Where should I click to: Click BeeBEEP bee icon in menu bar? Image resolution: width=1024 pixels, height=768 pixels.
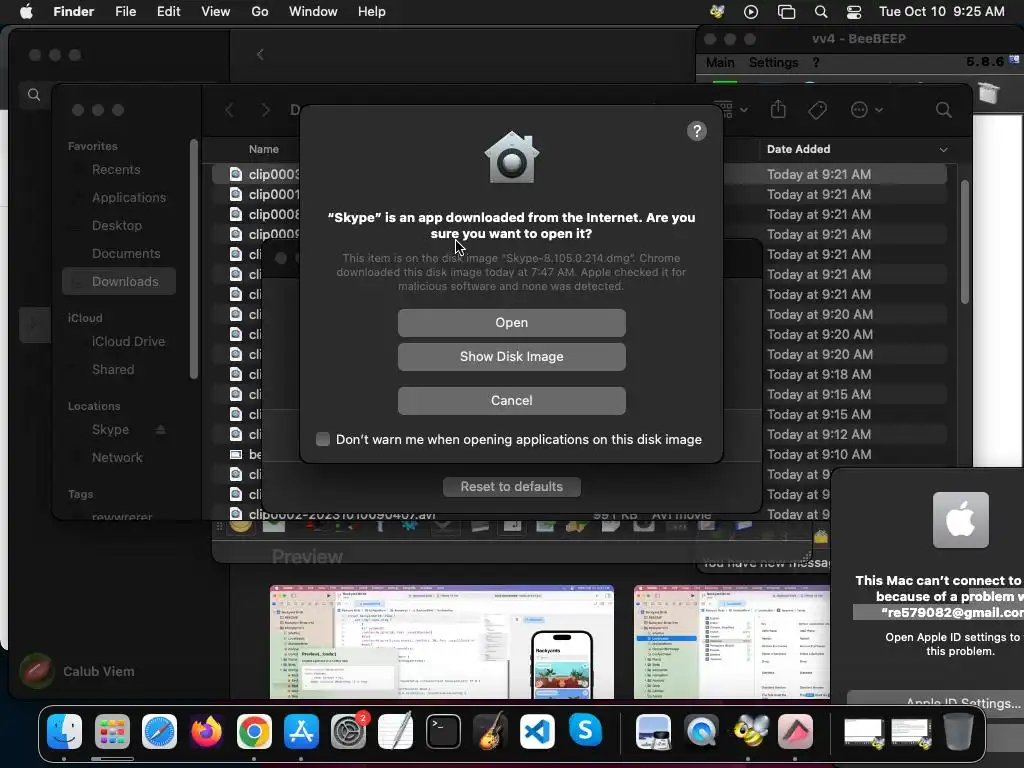pyautogui.click(x=717, y=12)
